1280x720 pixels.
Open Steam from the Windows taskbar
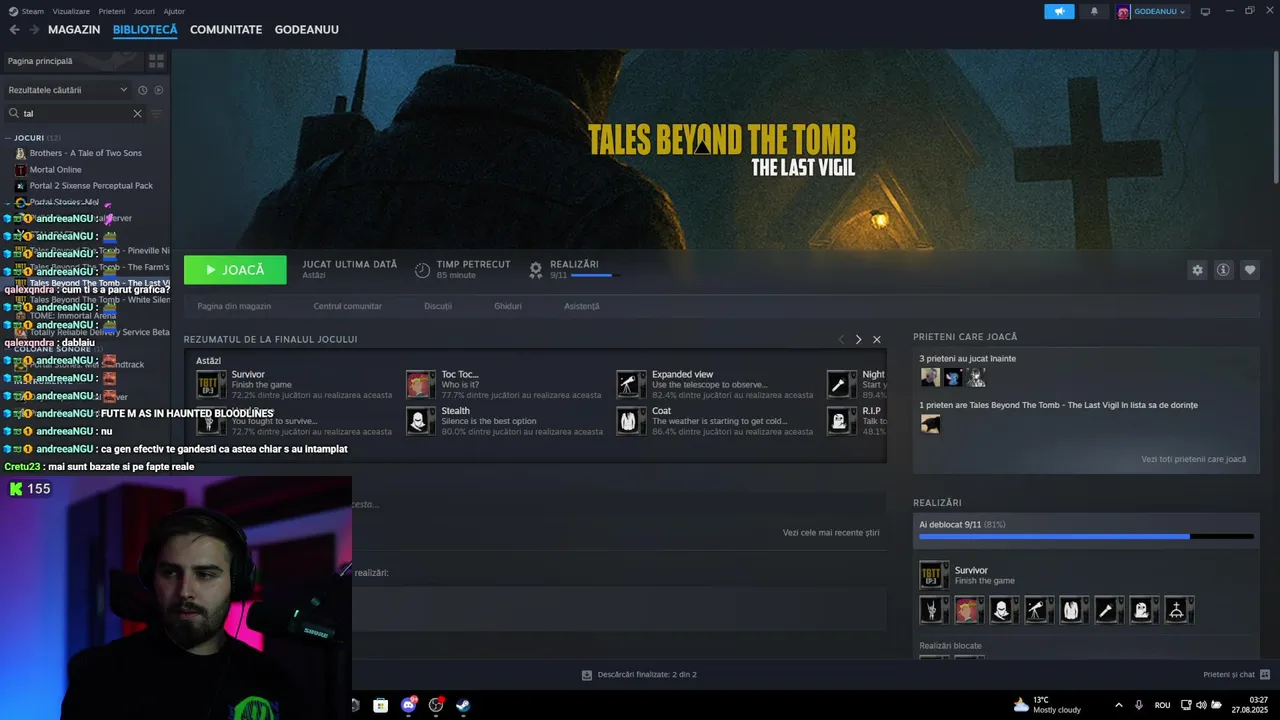464,705
